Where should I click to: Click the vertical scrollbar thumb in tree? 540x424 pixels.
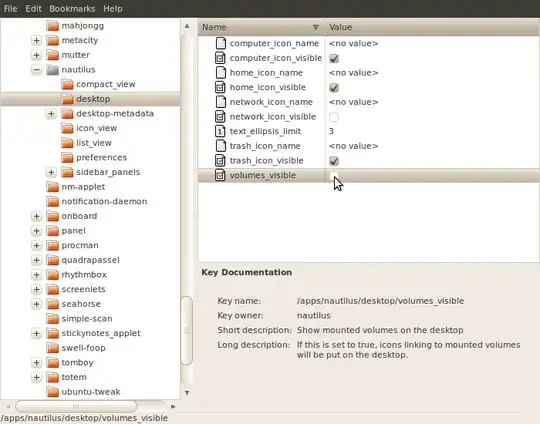click(x=187, y=331)
